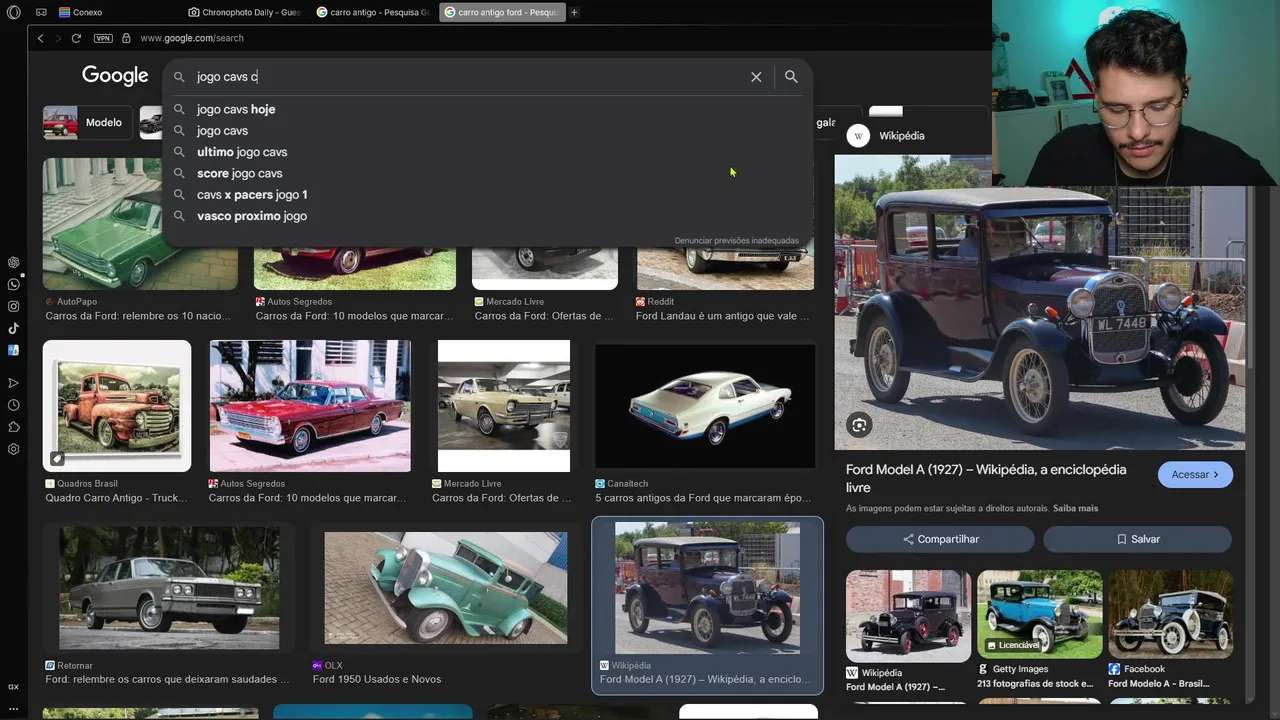Select the 'carro antigo ford' active tab
Screen dimensions: 1280x720
[501, 12]
